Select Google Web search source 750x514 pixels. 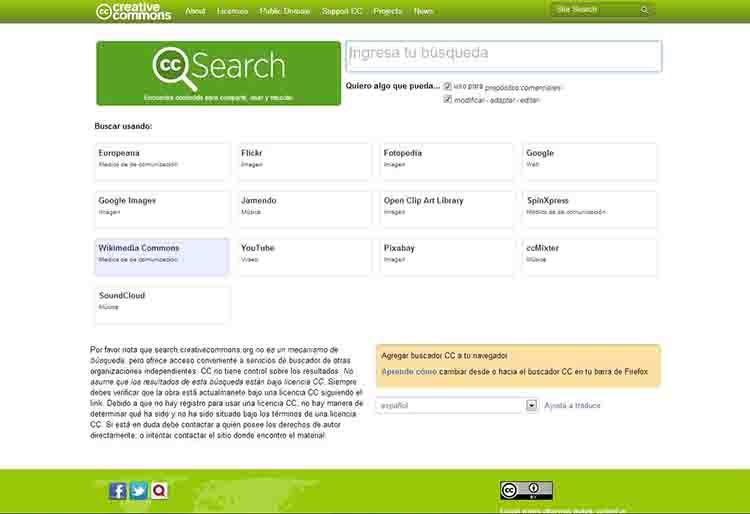coord(590,162)
